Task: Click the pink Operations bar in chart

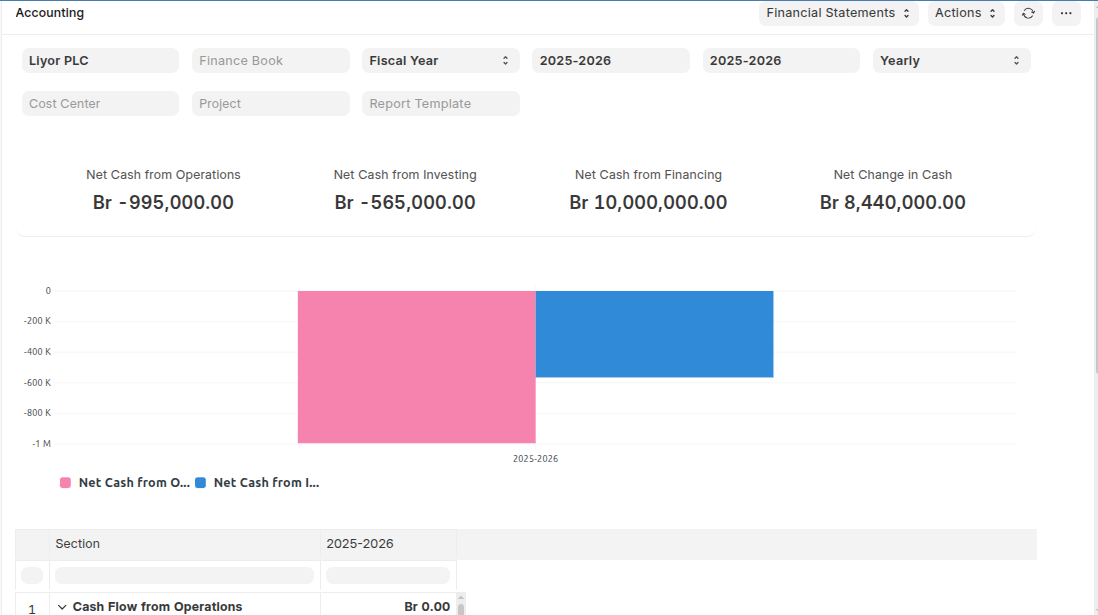Action: click(416, 367)
